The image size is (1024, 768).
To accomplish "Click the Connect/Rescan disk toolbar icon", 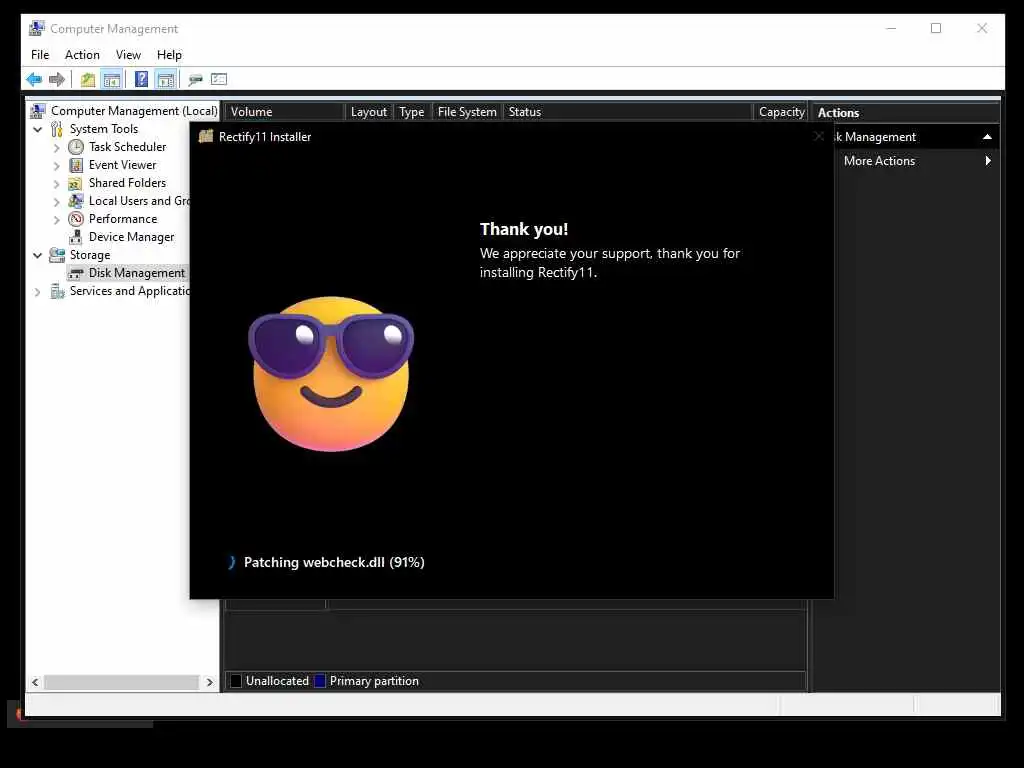I will (195, 80).
